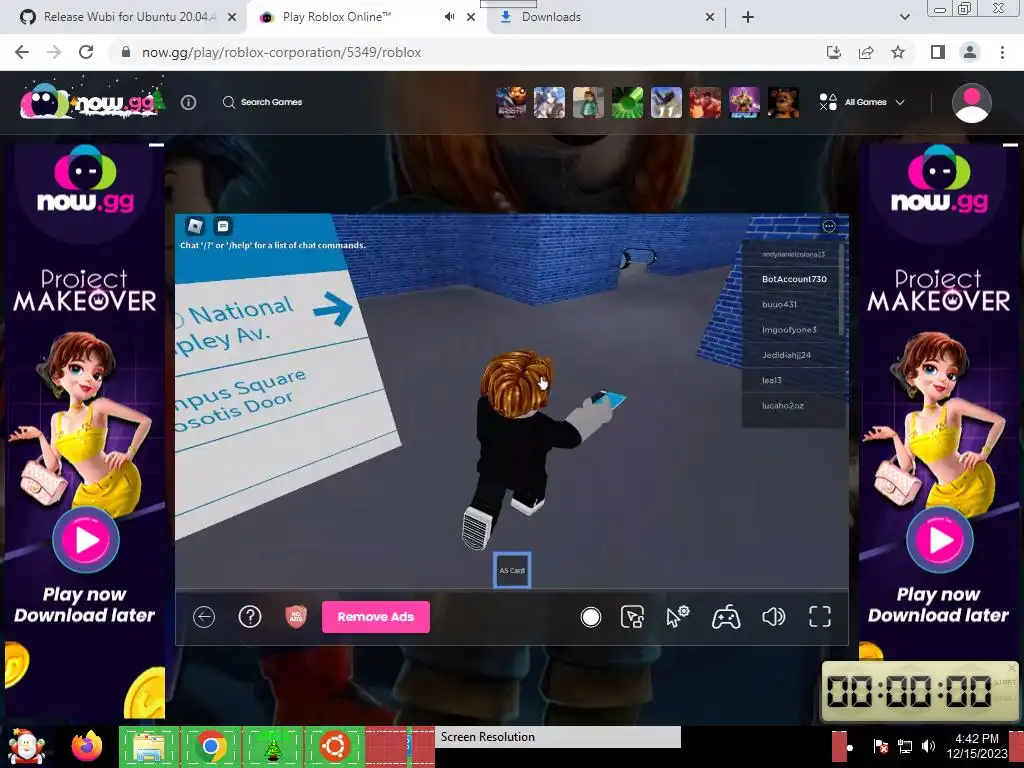Click the Screen Resolution taskbar item
1024x768 pixels.
point(558,737)
